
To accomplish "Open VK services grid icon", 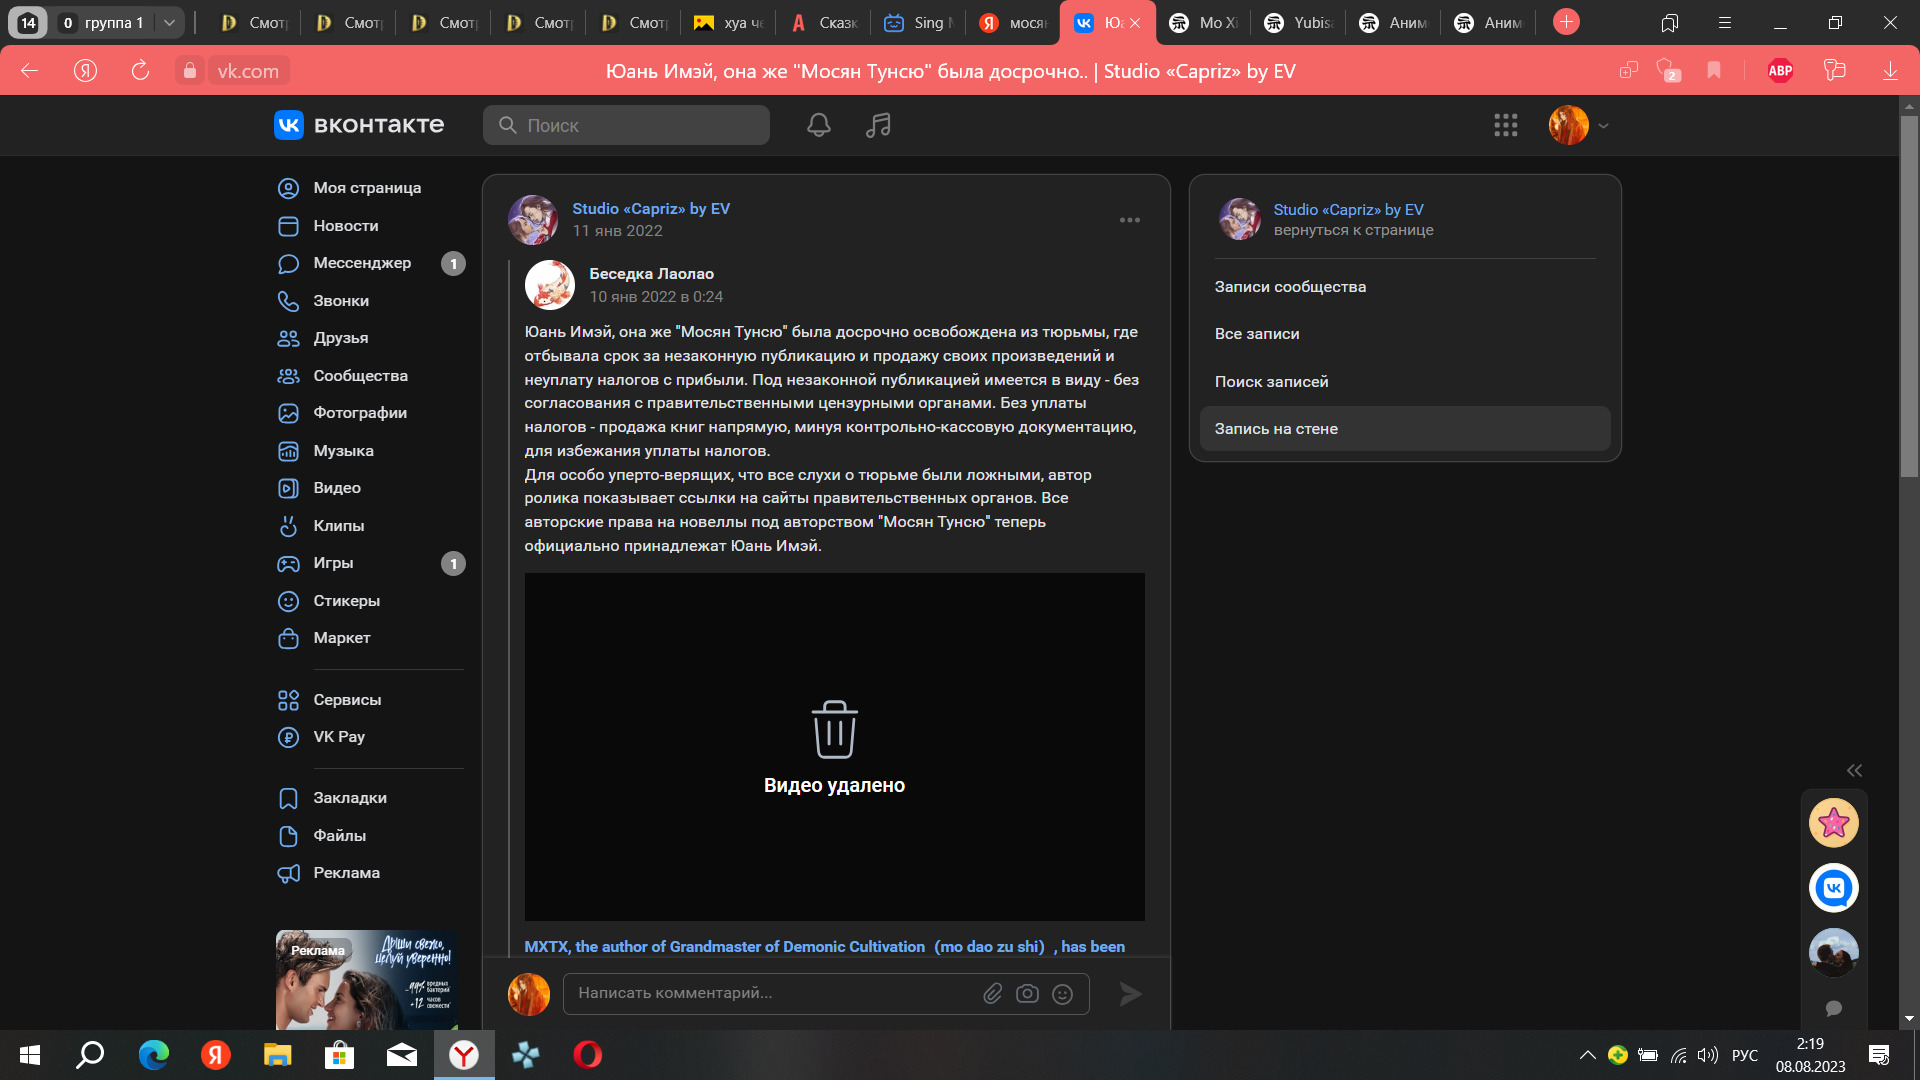I will tap(1505, 125).
